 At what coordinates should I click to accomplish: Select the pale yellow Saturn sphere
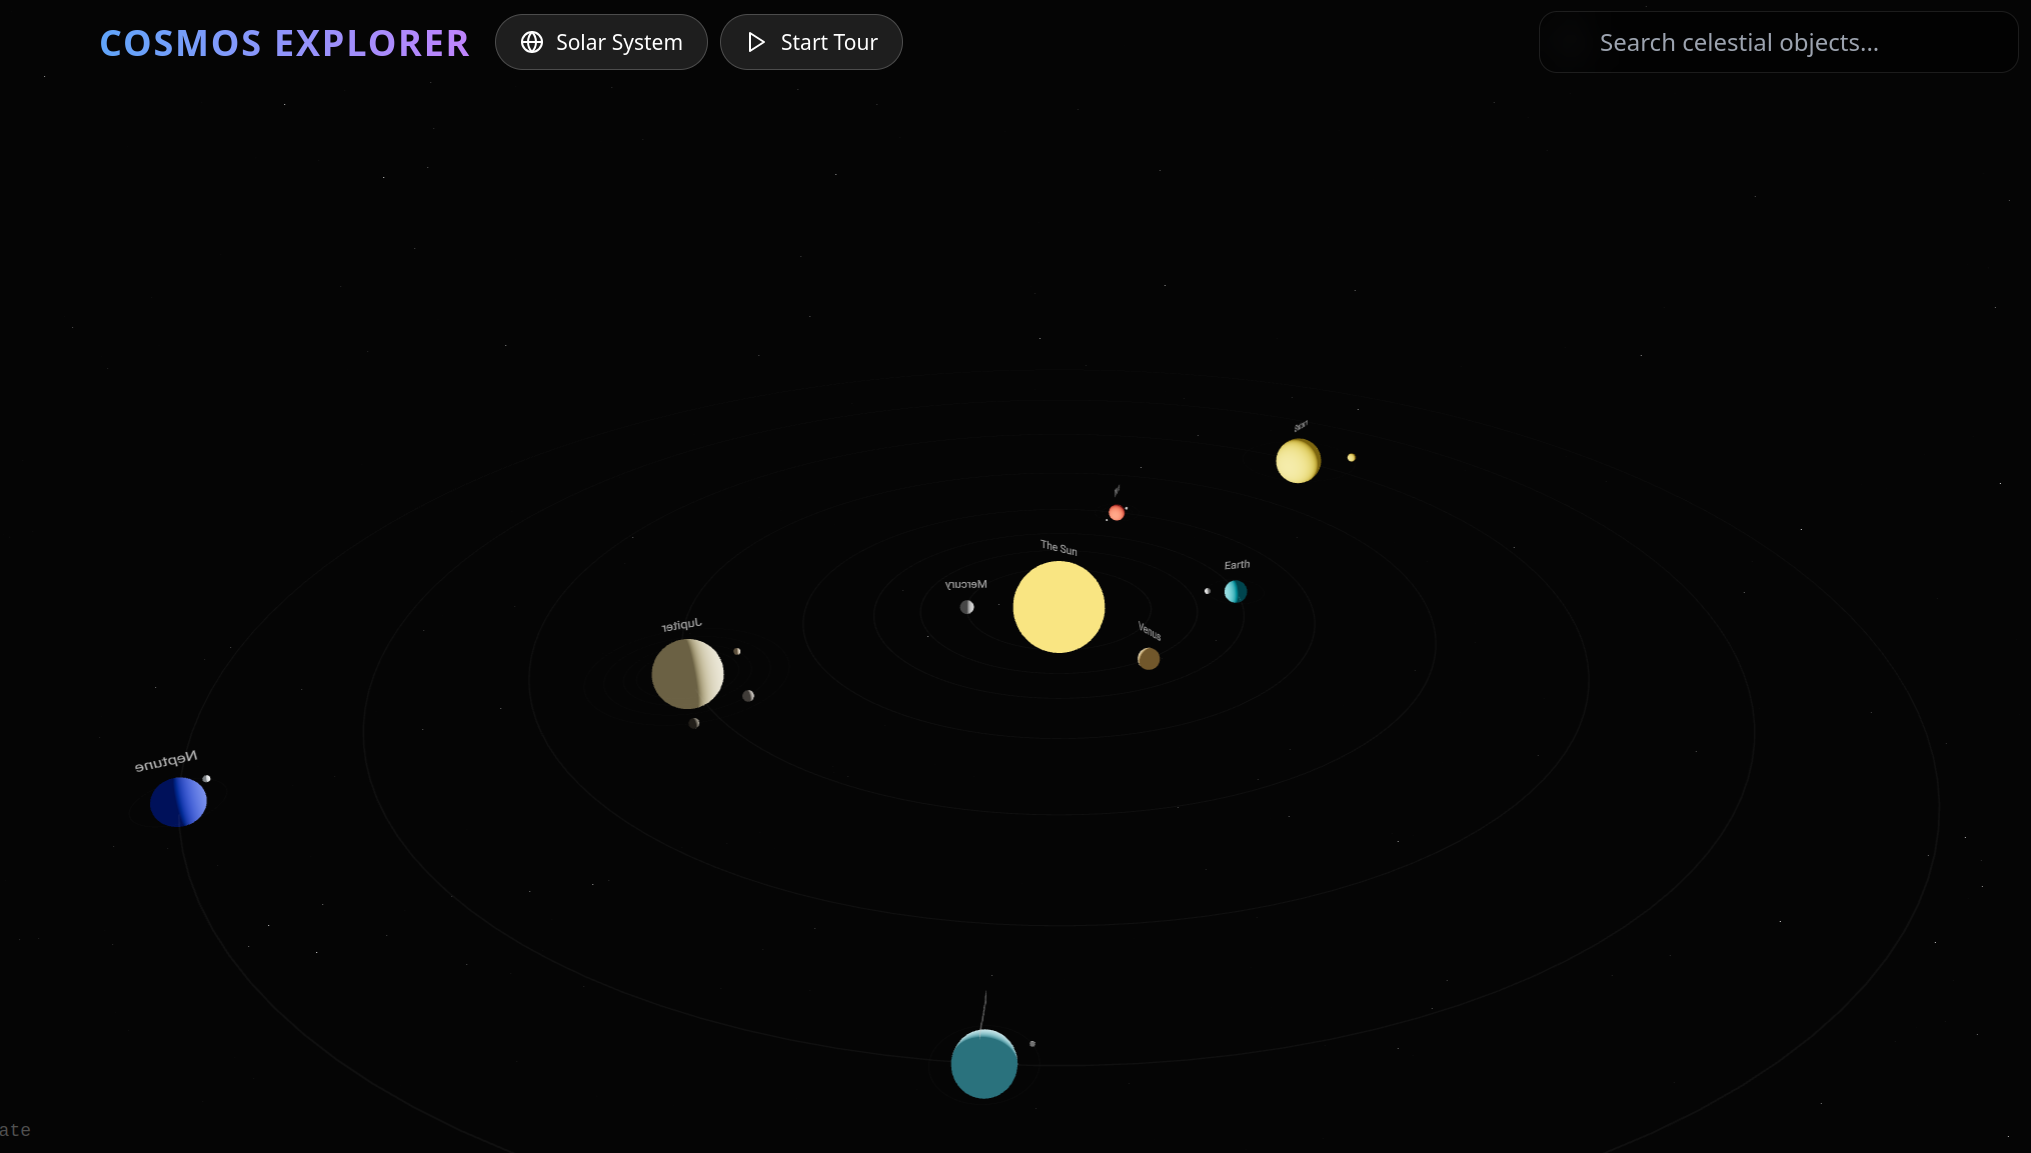click(x=1298, y=461)
